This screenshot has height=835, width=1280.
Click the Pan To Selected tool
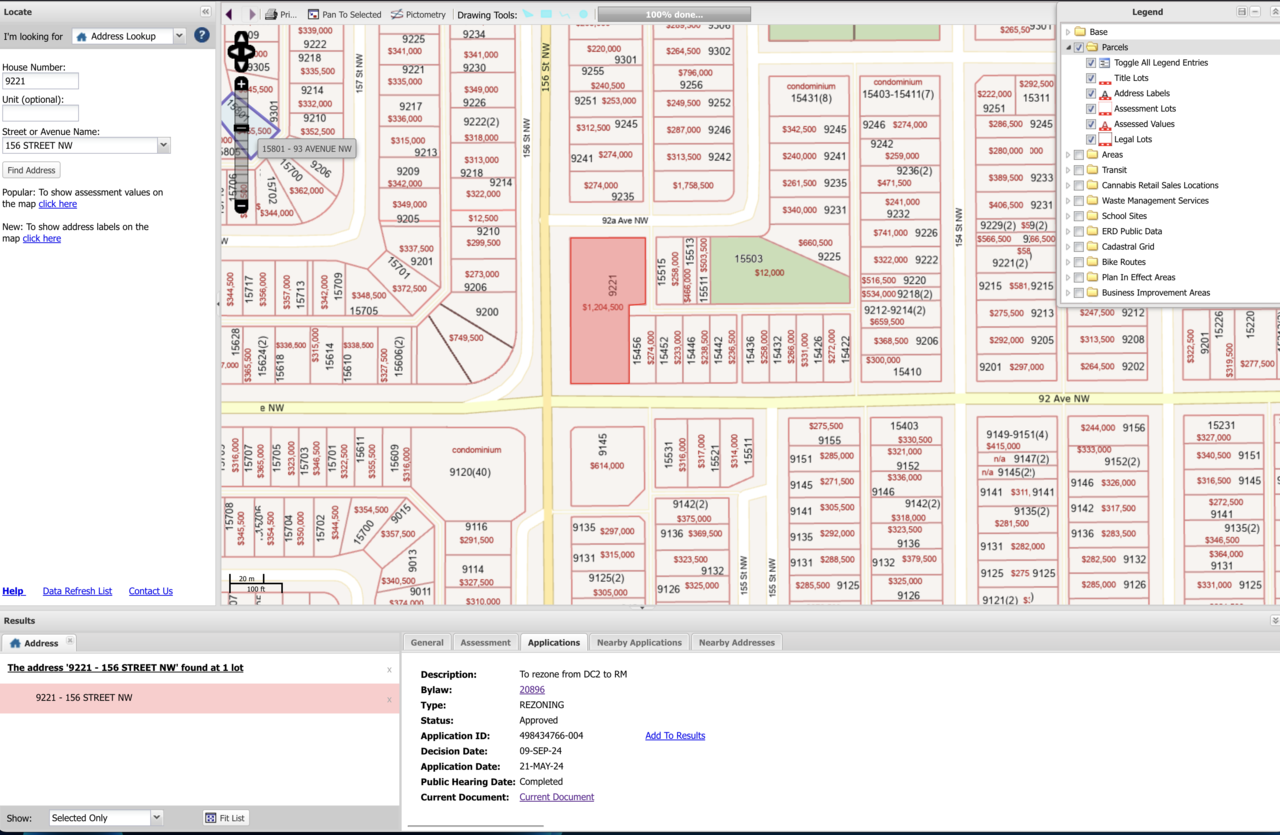344,15
